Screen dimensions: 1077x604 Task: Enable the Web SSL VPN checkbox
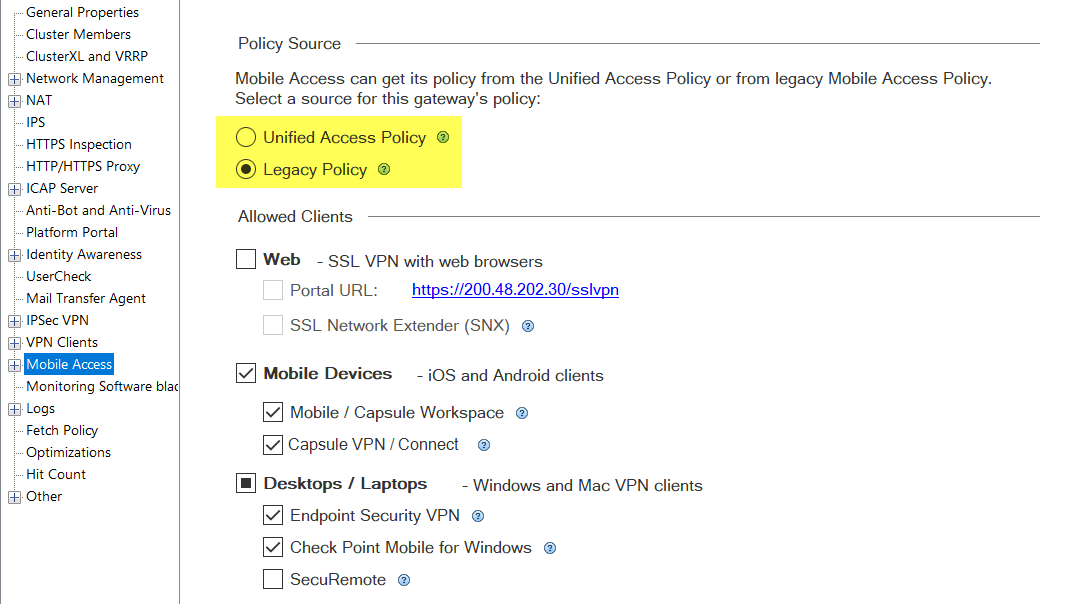coord(246,259)
